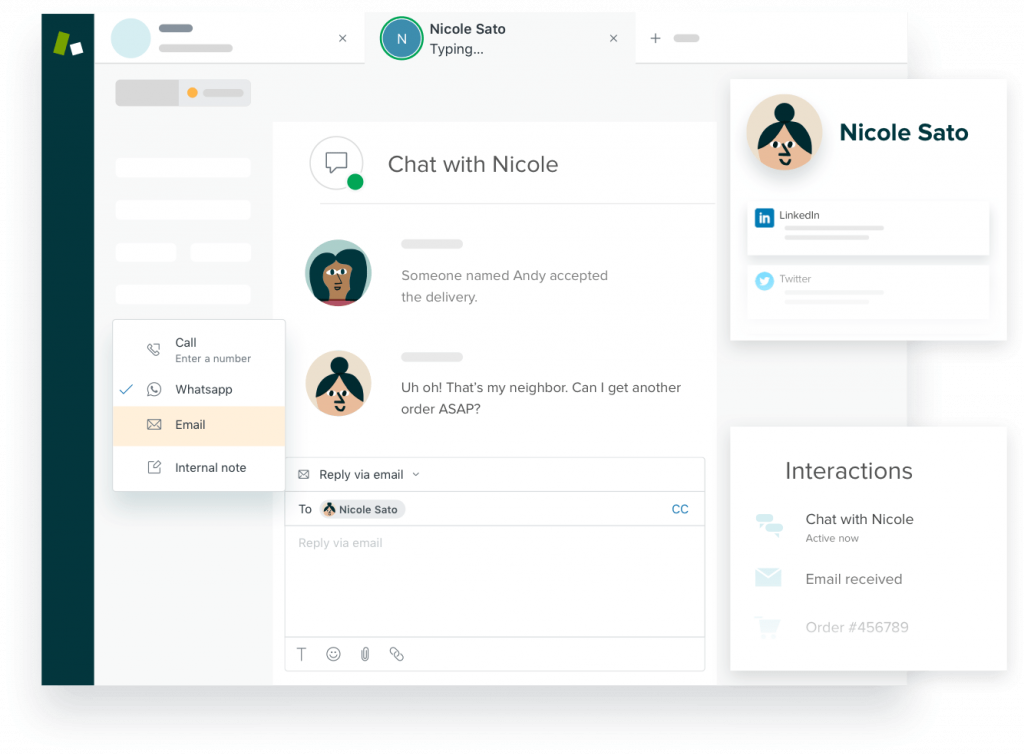Click the Nicole Sato recipient chip
The width and height of the screenshot is (1024, 755).
[362, 509]
